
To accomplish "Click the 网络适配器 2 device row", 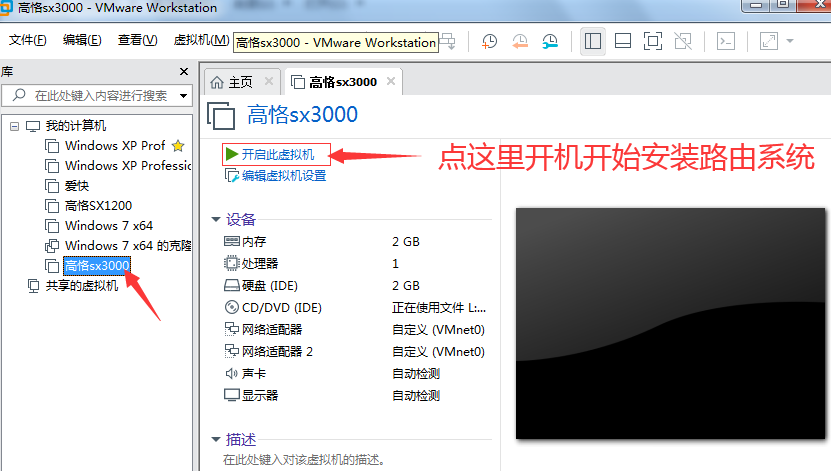I will click(354, 352).
